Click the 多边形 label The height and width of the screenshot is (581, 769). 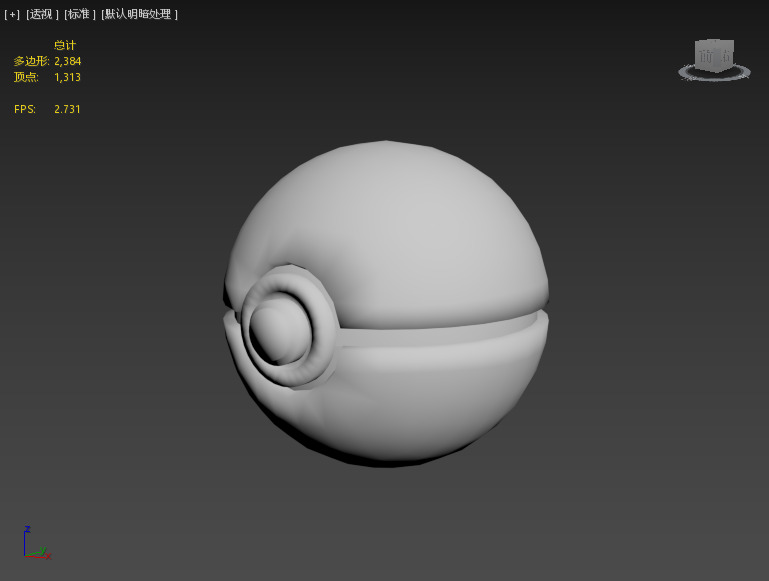click(31, 61)
